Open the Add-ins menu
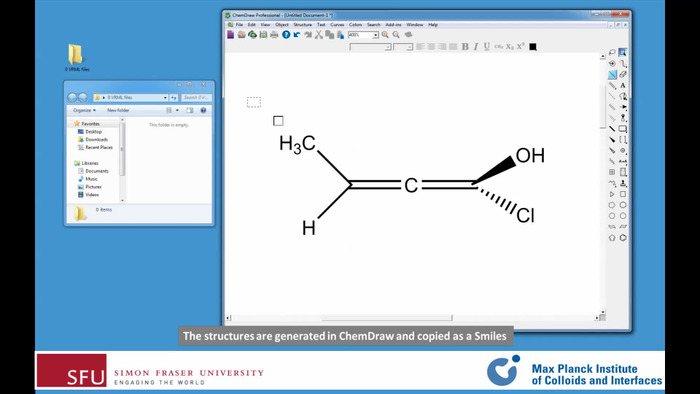700x394 pixels. [x=393, y=25]
